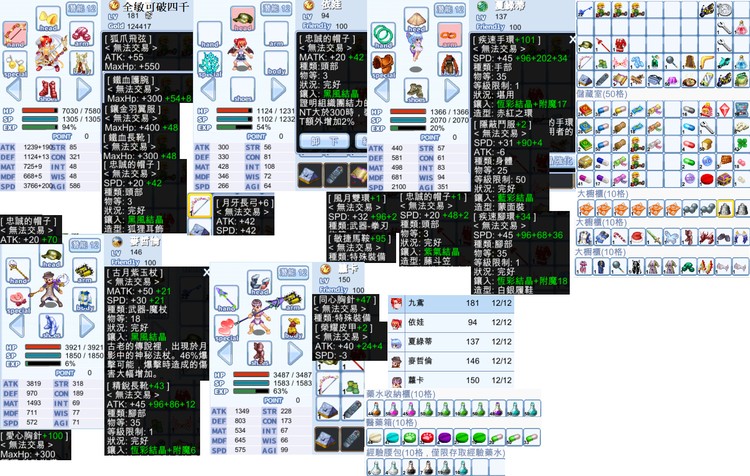750x476 pixels.
Task: Select the straw hat in Lv137 head slot
Action: [x=416, y=20]
